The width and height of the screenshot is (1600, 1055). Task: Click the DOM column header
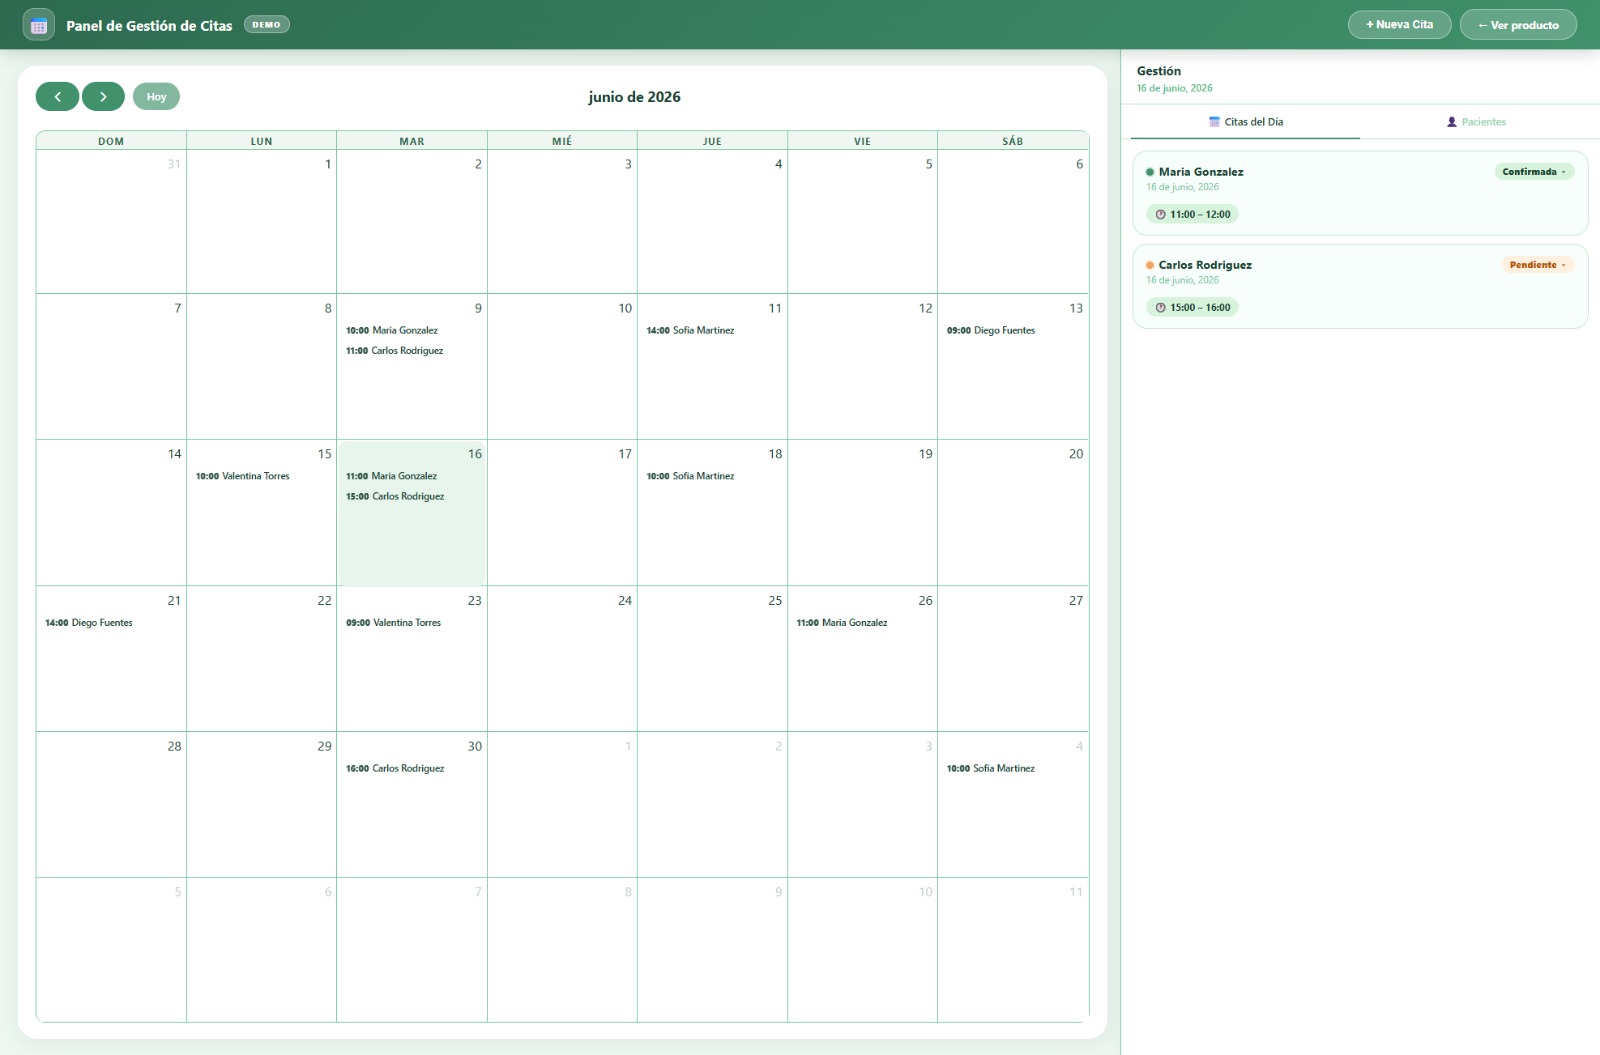coord(111,141)
